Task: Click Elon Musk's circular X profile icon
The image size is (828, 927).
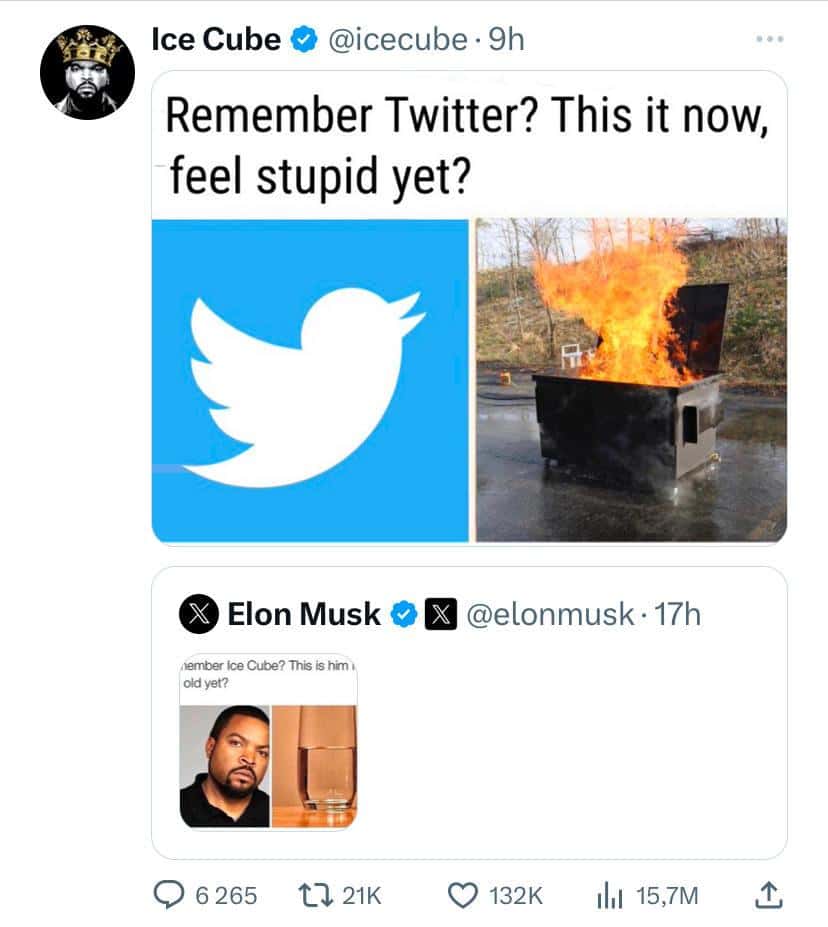Action: tap(199, 615)
